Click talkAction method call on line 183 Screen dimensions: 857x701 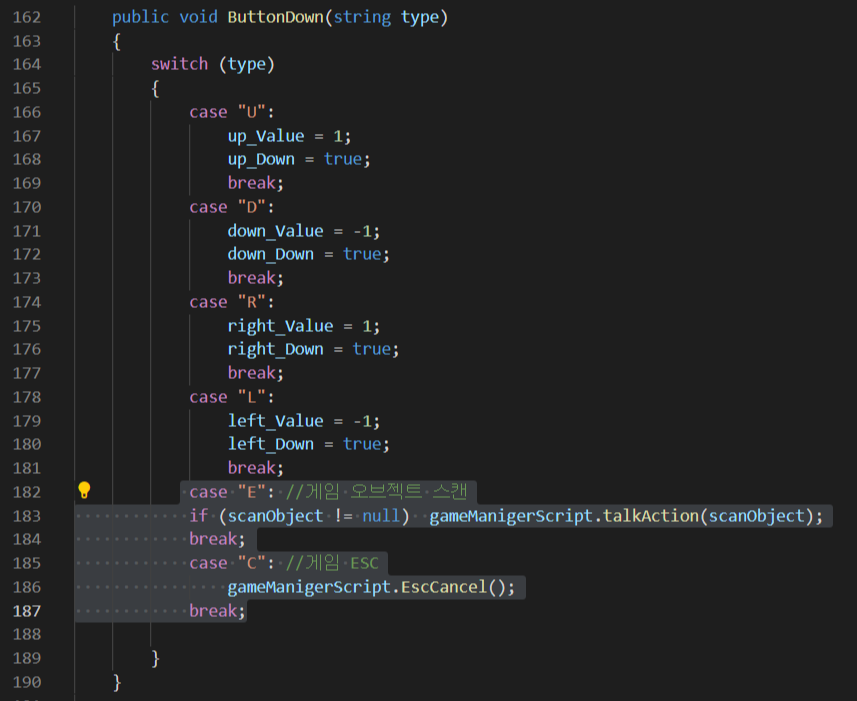point(651,516)
